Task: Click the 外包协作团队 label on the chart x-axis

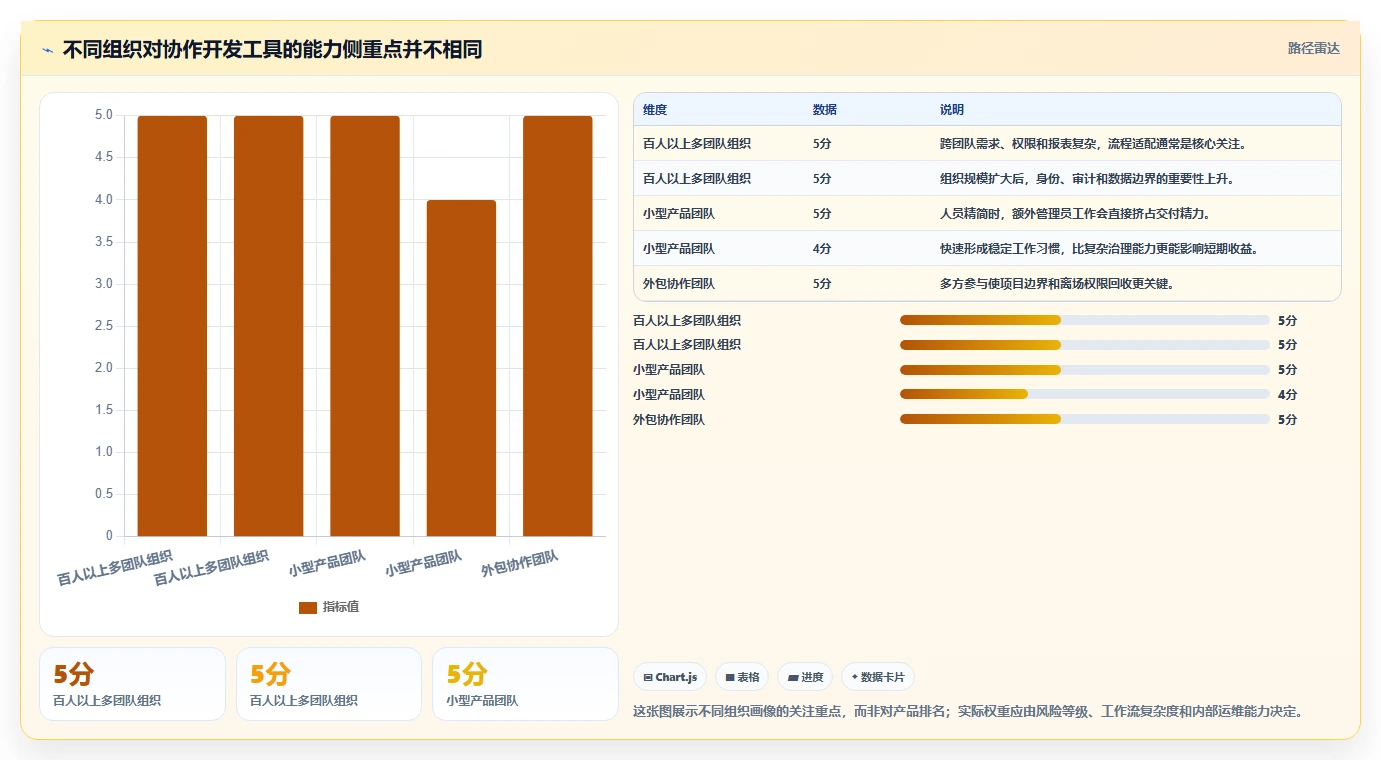Action: coord(520,563)
